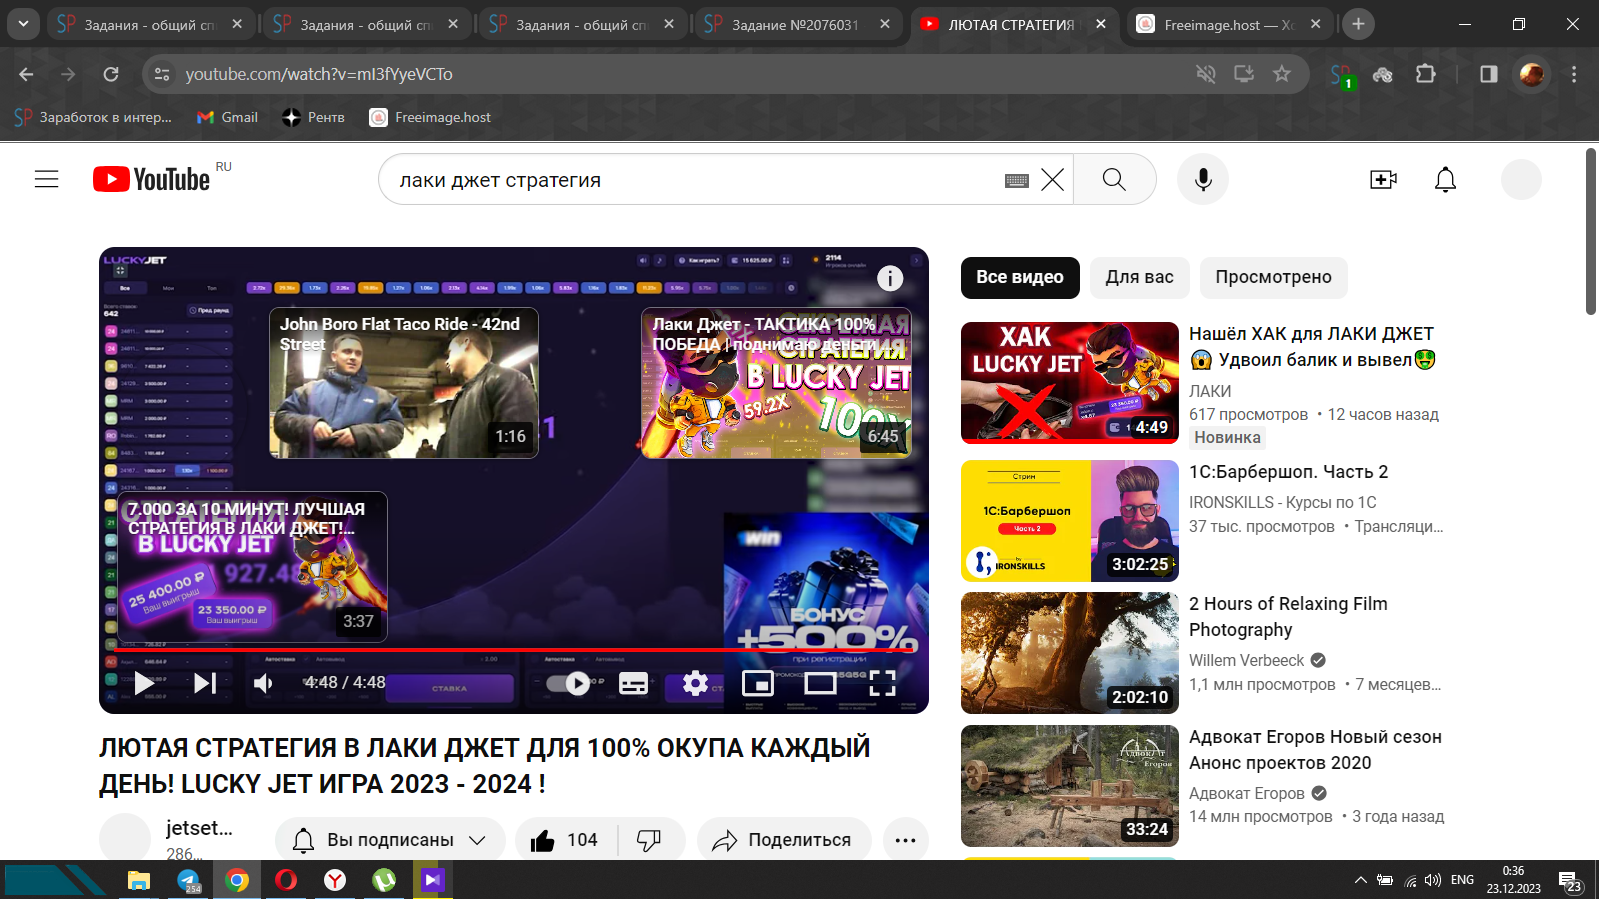Viewport: 1599px width, 899px height.
Task: Open more actions three-dot button
Action: pyautogui.click(x=906, y=840)
